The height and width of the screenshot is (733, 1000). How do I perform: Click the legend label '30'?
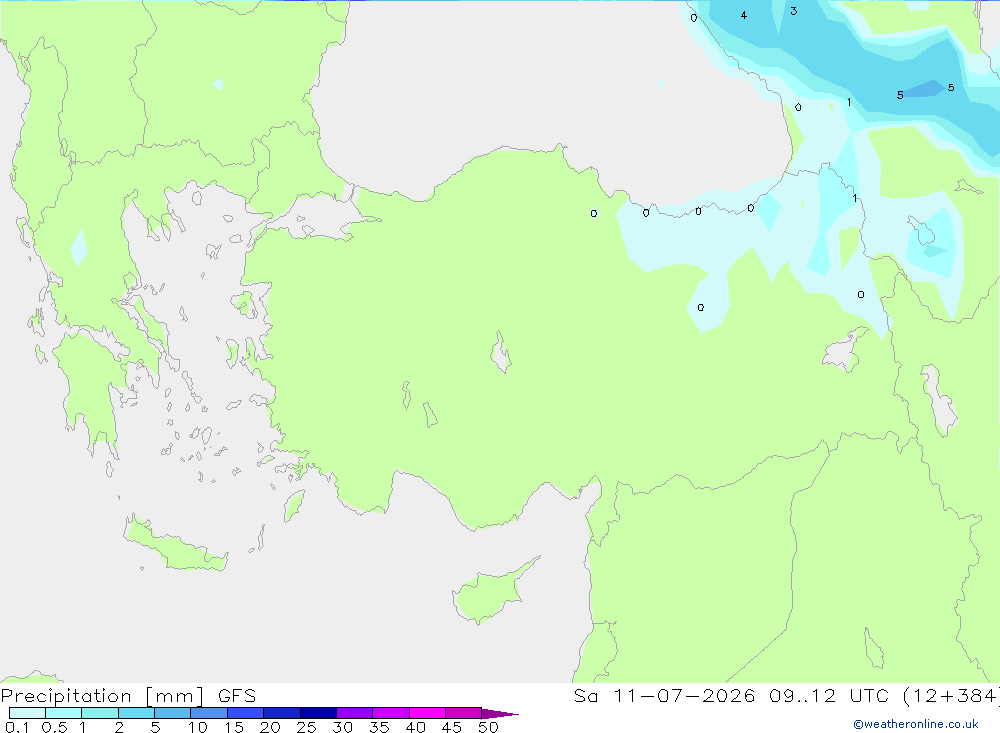coord(343,727)
